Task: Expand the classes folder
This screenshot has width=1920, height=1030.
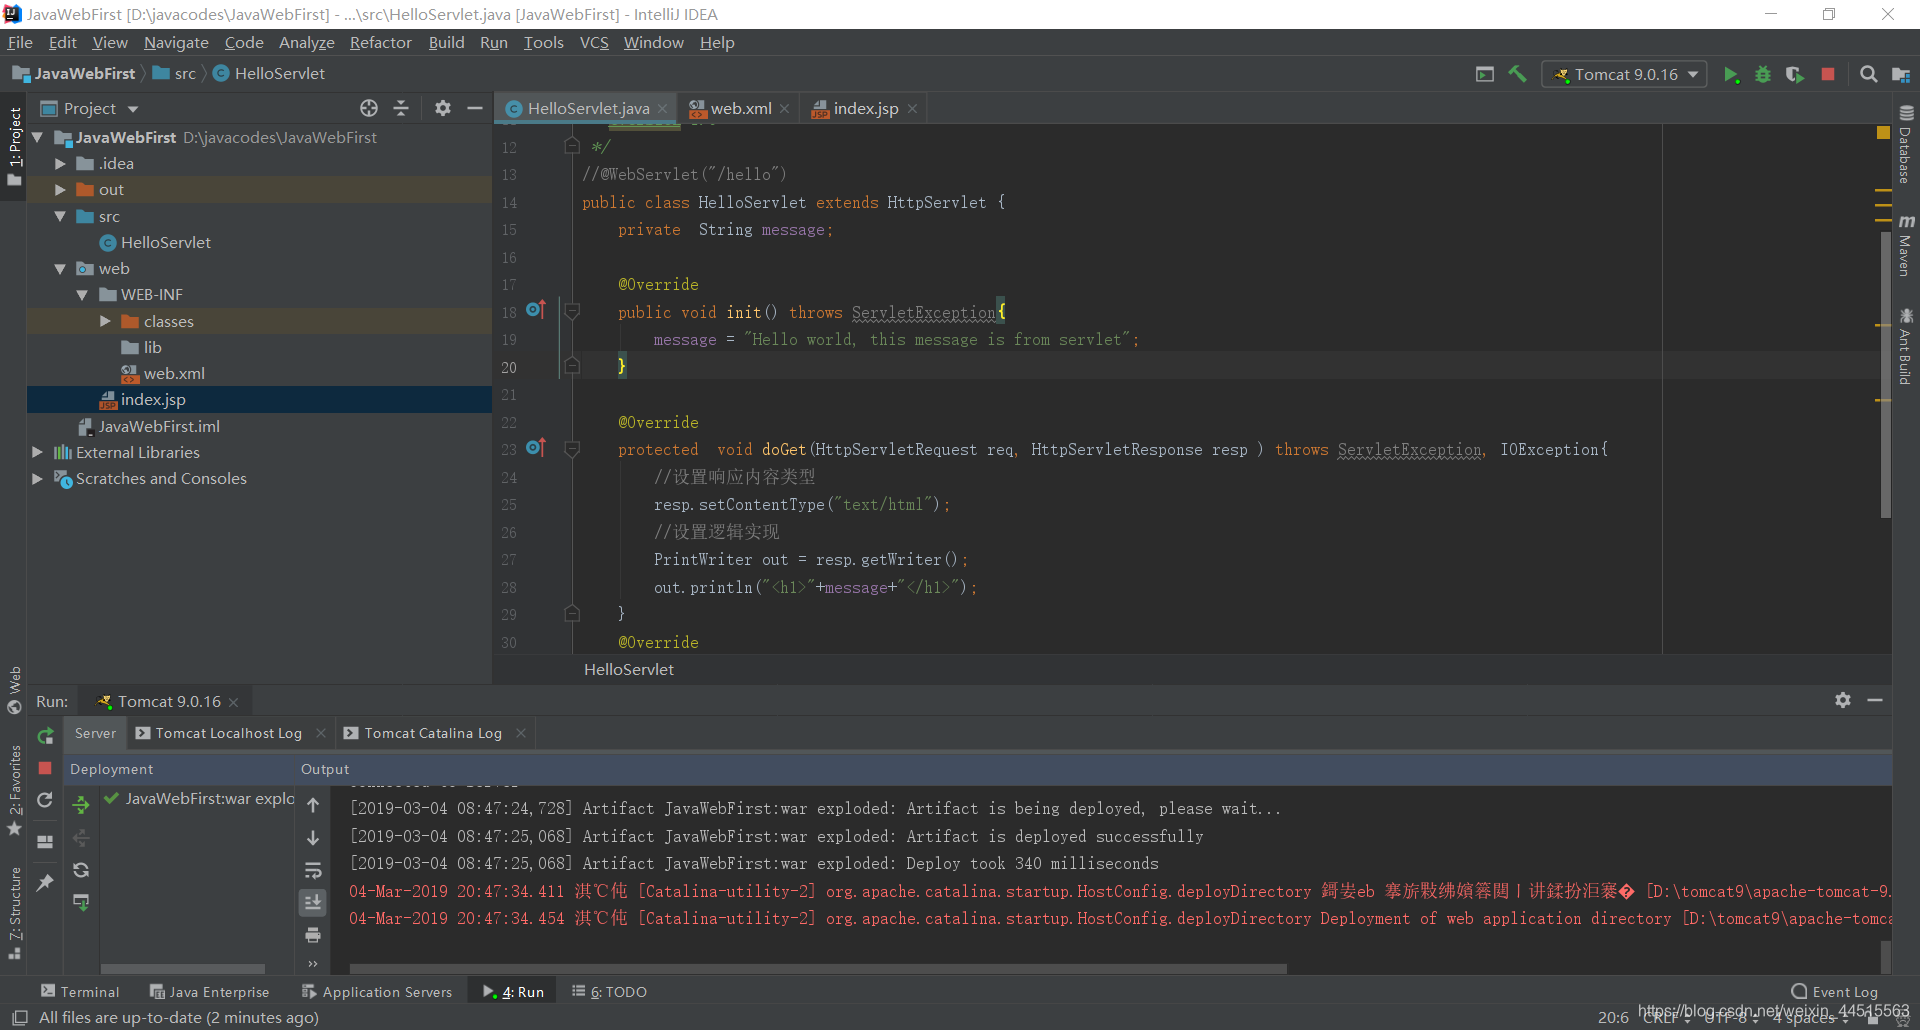Action: (105, 321)
